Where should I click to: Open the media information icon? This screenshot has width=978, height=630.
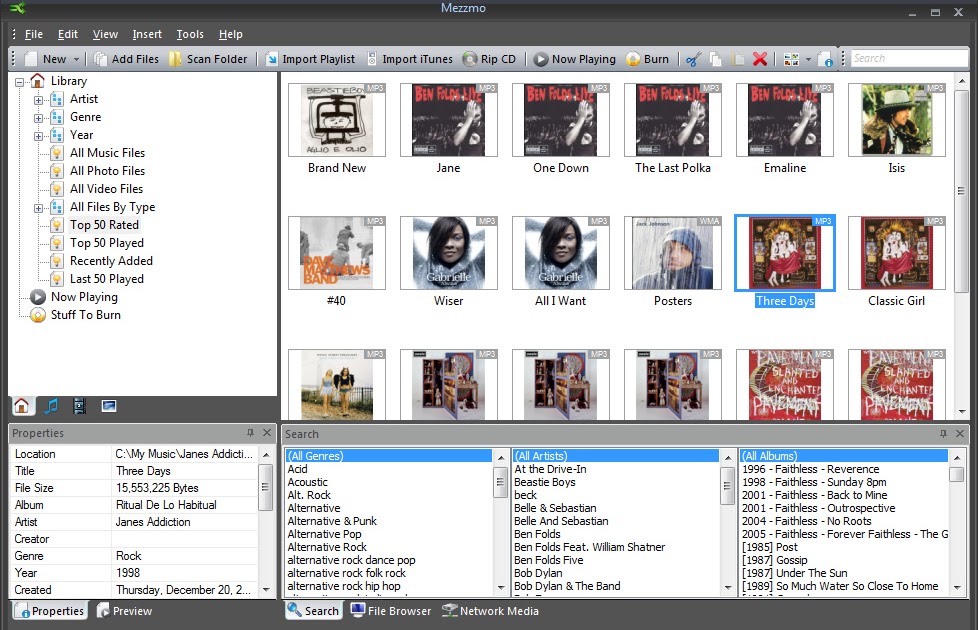pyautogui.click(x=826, y=58)
